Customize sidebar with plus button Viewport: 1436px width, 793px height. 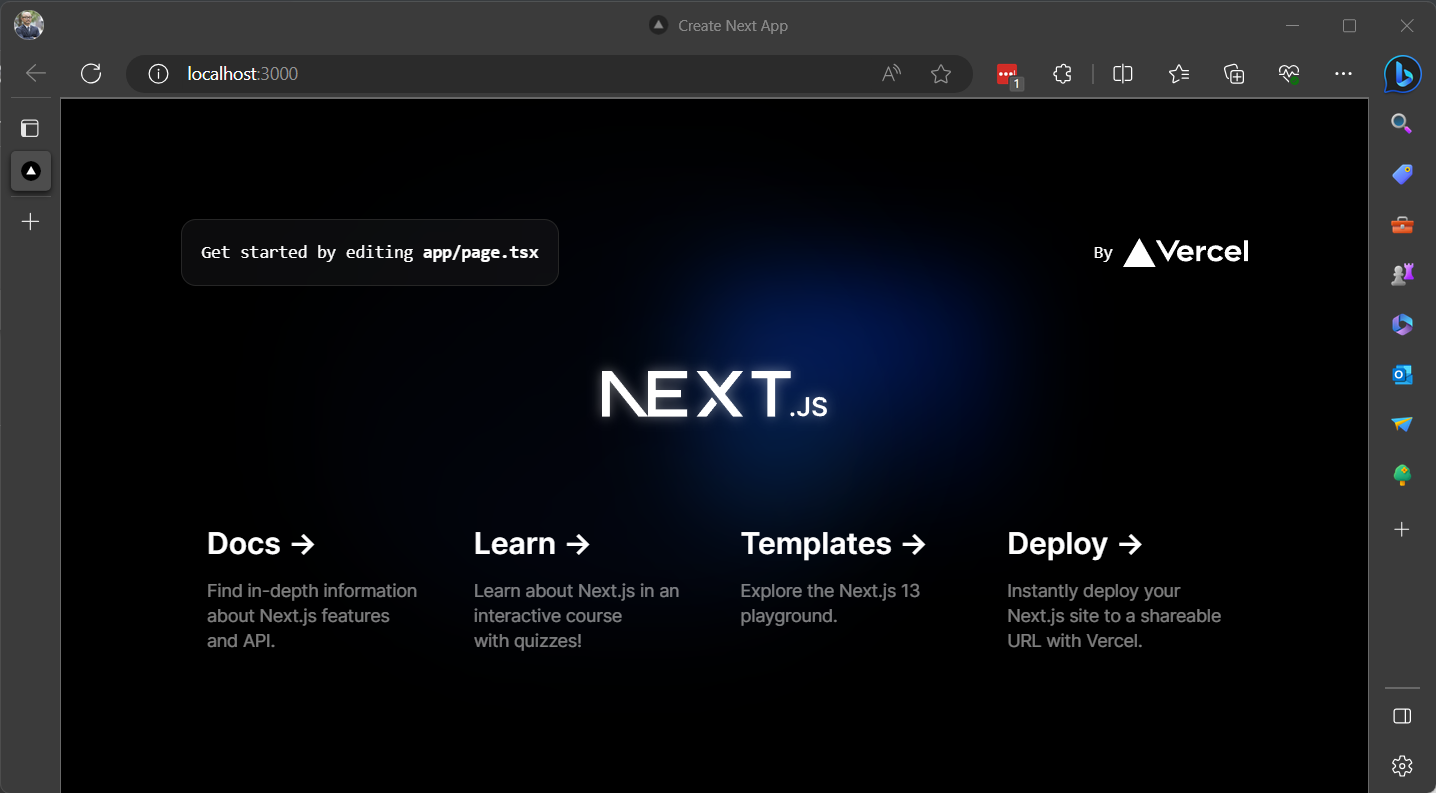click(1402, 529)
